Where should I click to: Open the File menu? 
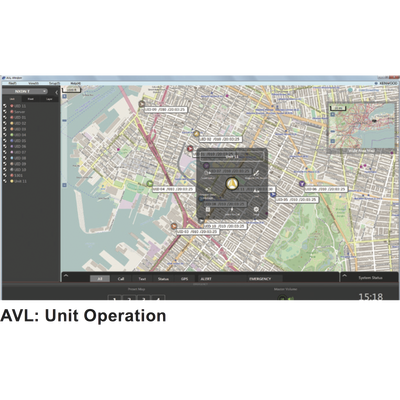point(13,83)
